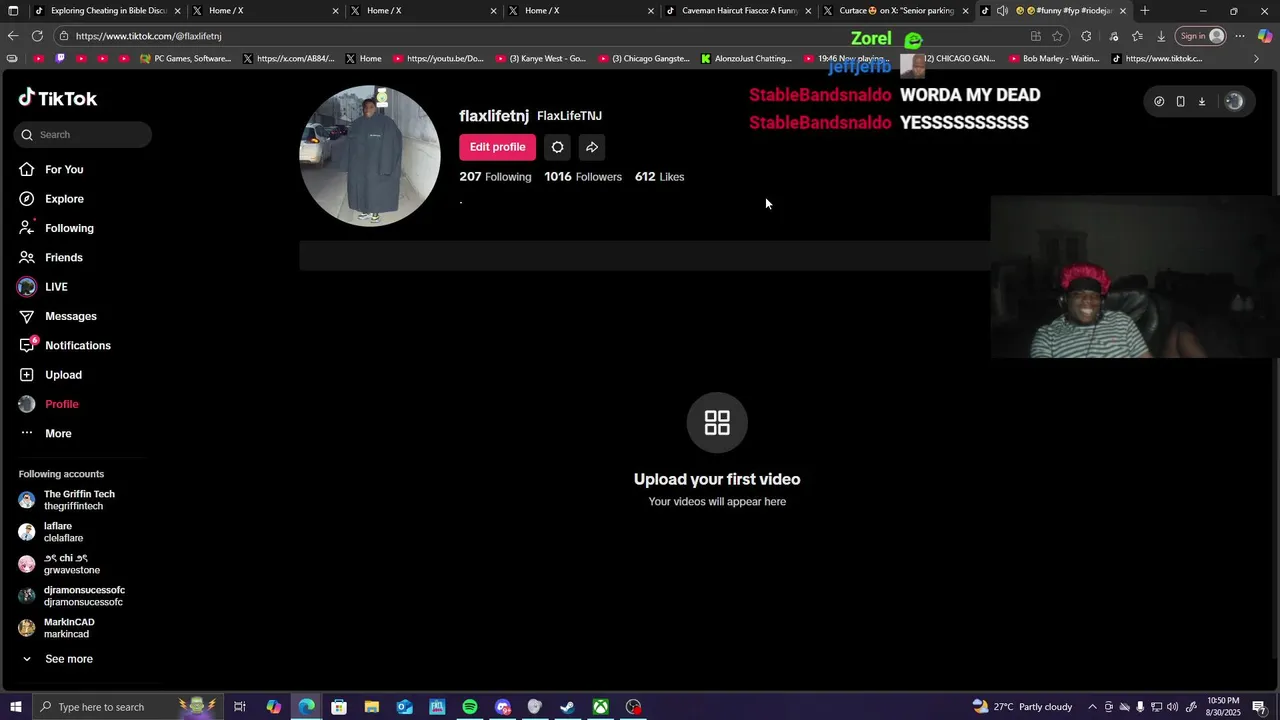Screen dimensions: 1280x720
Task: Click the browser back arrow
Action: (12, 36)
